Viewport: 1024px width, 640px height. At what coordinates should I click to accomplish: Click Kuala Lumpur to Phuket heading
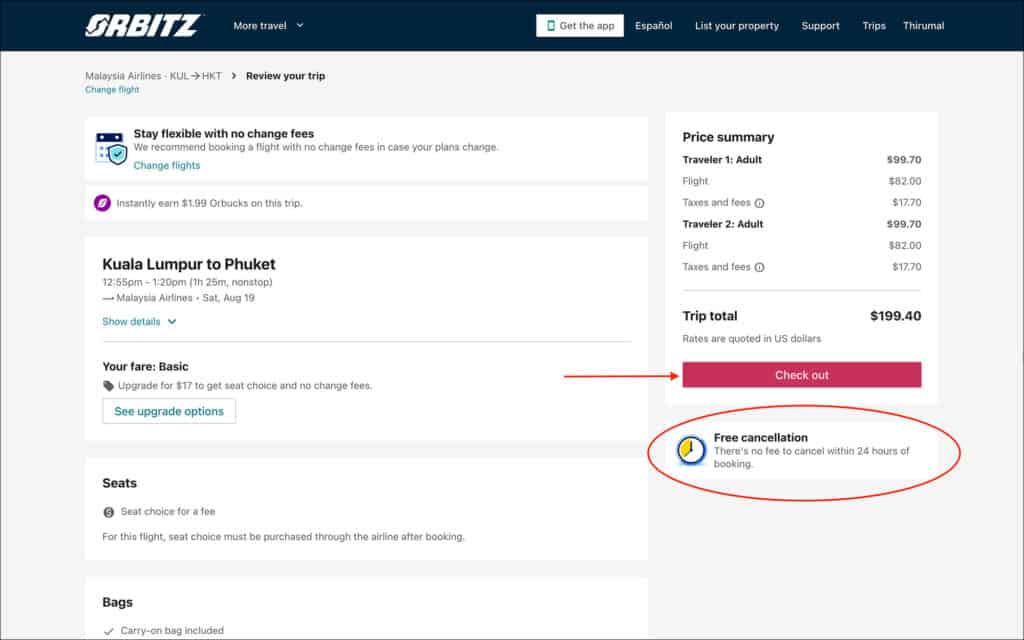(189, 264)
